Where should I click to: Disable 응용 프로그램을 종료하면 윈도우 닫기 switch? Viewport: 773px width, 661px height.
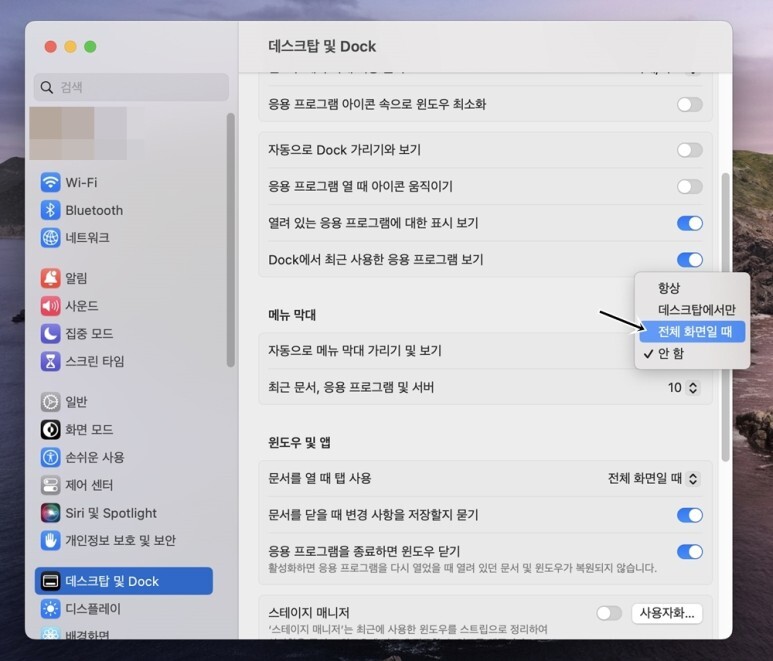pyautogui.click(x=690, y=552)
